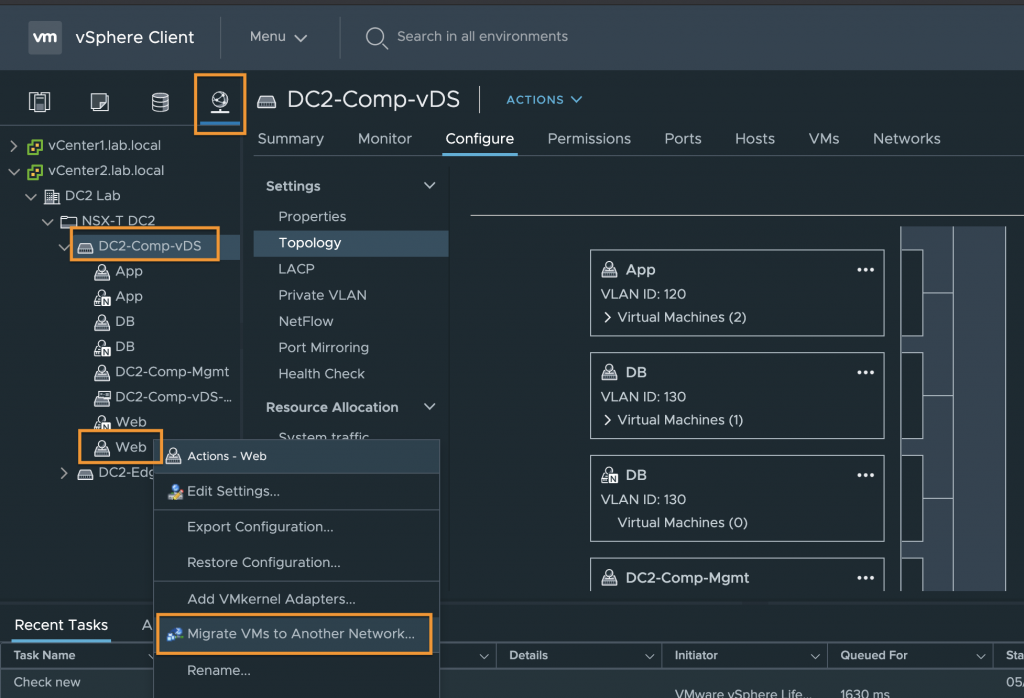Switch to the Summary tab
The height and width of the screenshot is (698, 1024).
tap(291, 138)
